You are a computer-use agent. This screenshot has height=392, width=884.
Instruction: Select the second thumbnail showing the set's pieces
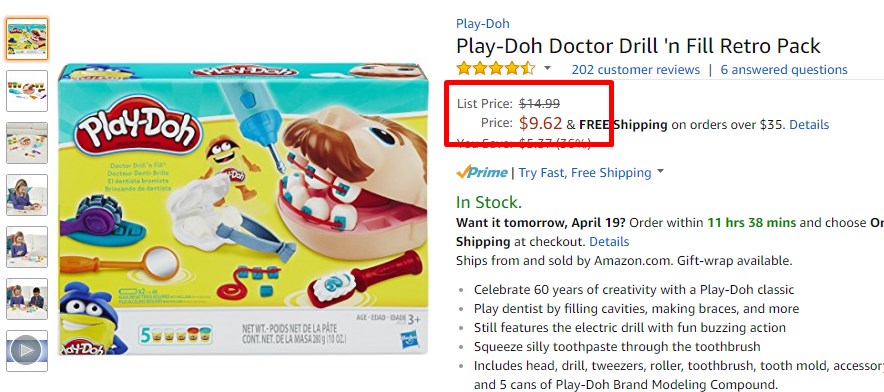tap(27, 91)
